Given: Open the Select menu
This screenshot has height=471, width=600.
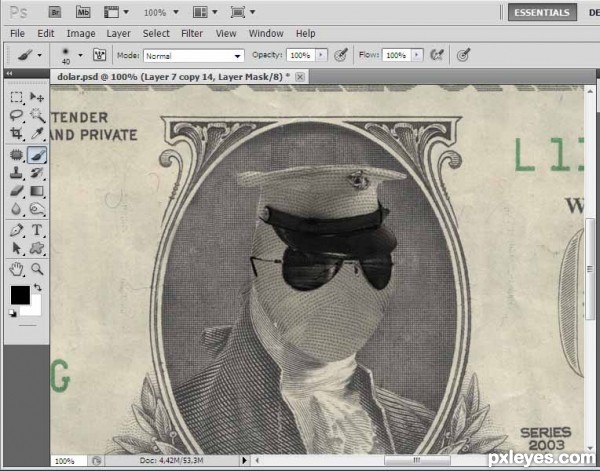Looking at the screenshot, I should point(156,34).
